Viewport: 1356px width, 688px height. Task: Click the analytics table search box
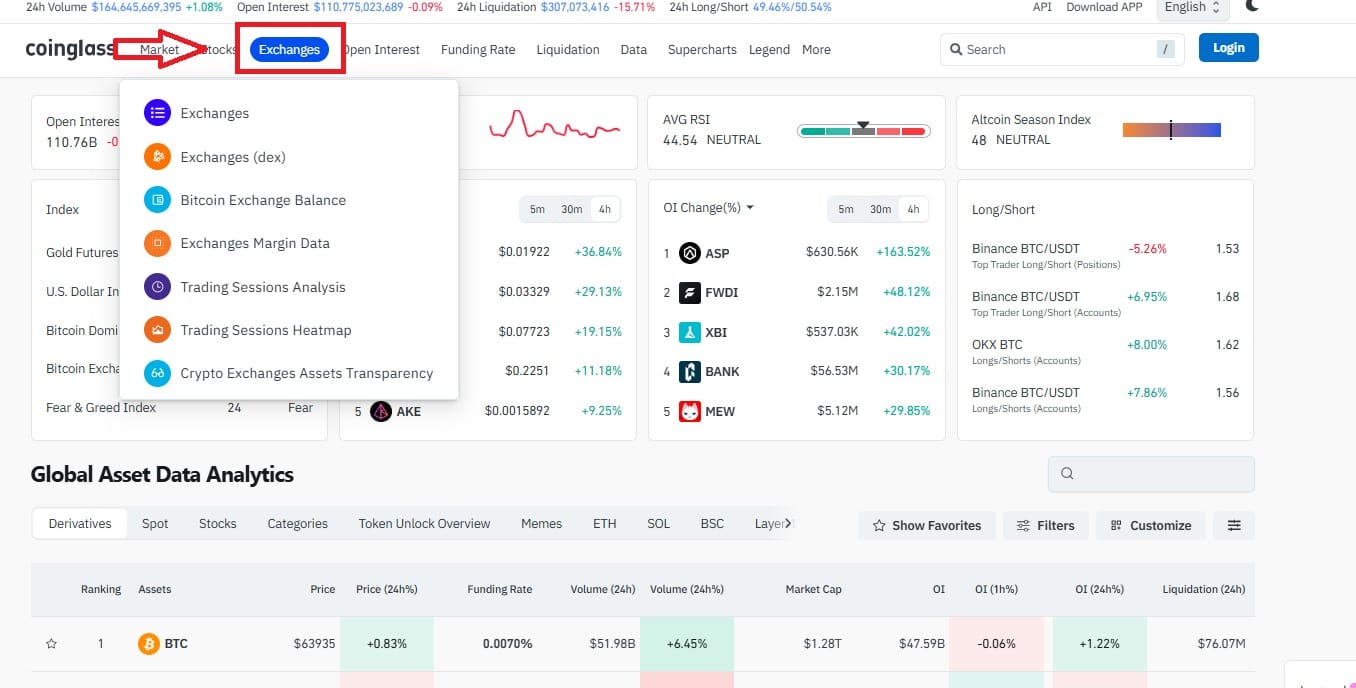tap(1151, 474)
